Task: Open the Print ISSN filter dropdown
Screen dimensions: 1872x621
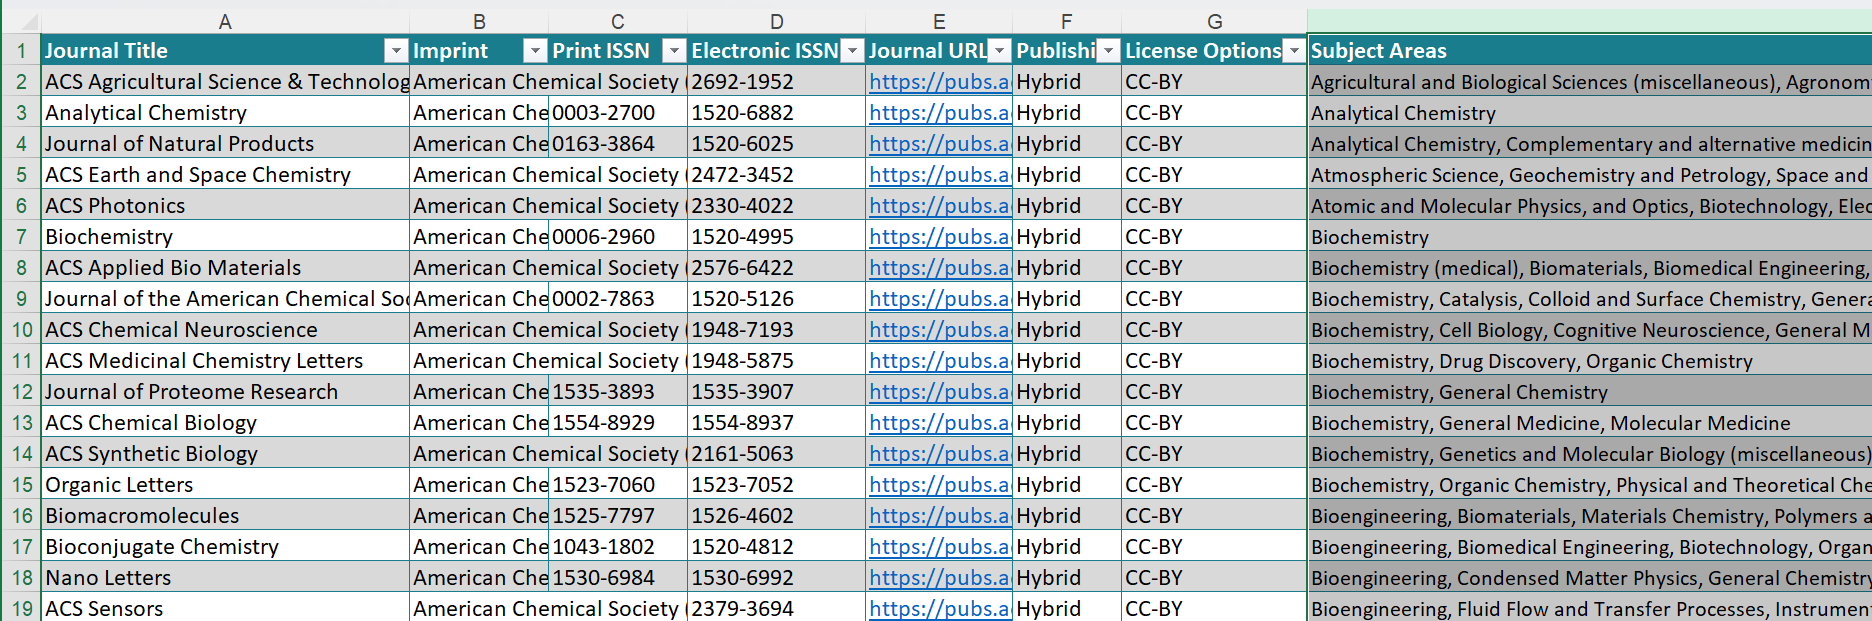Action: 675,51
